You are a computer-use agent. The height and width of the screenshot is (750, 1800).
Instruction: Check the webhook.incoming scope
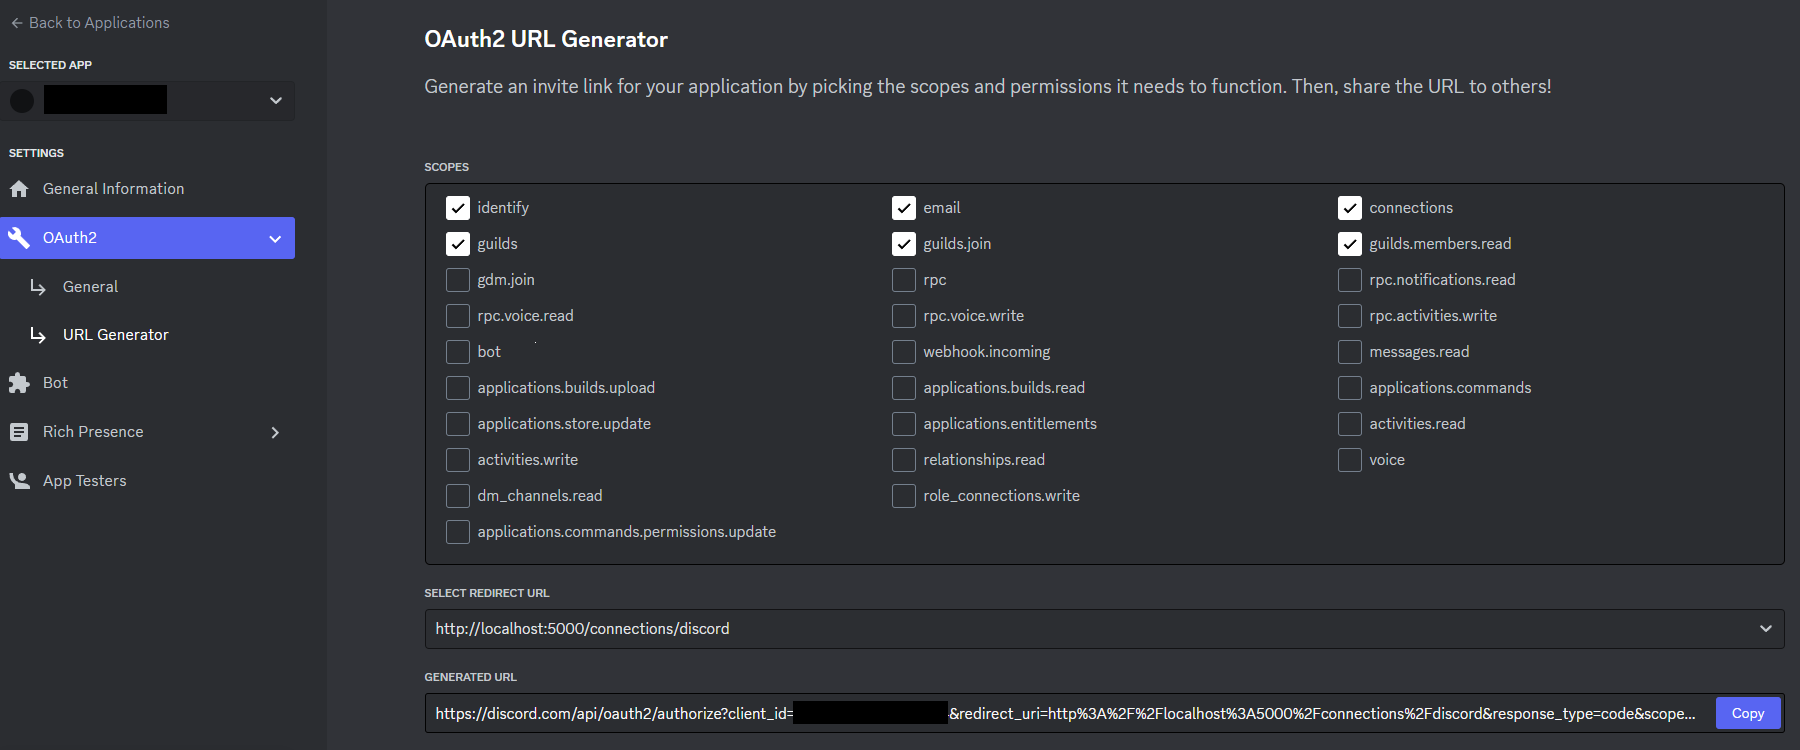tap(904, 351)
